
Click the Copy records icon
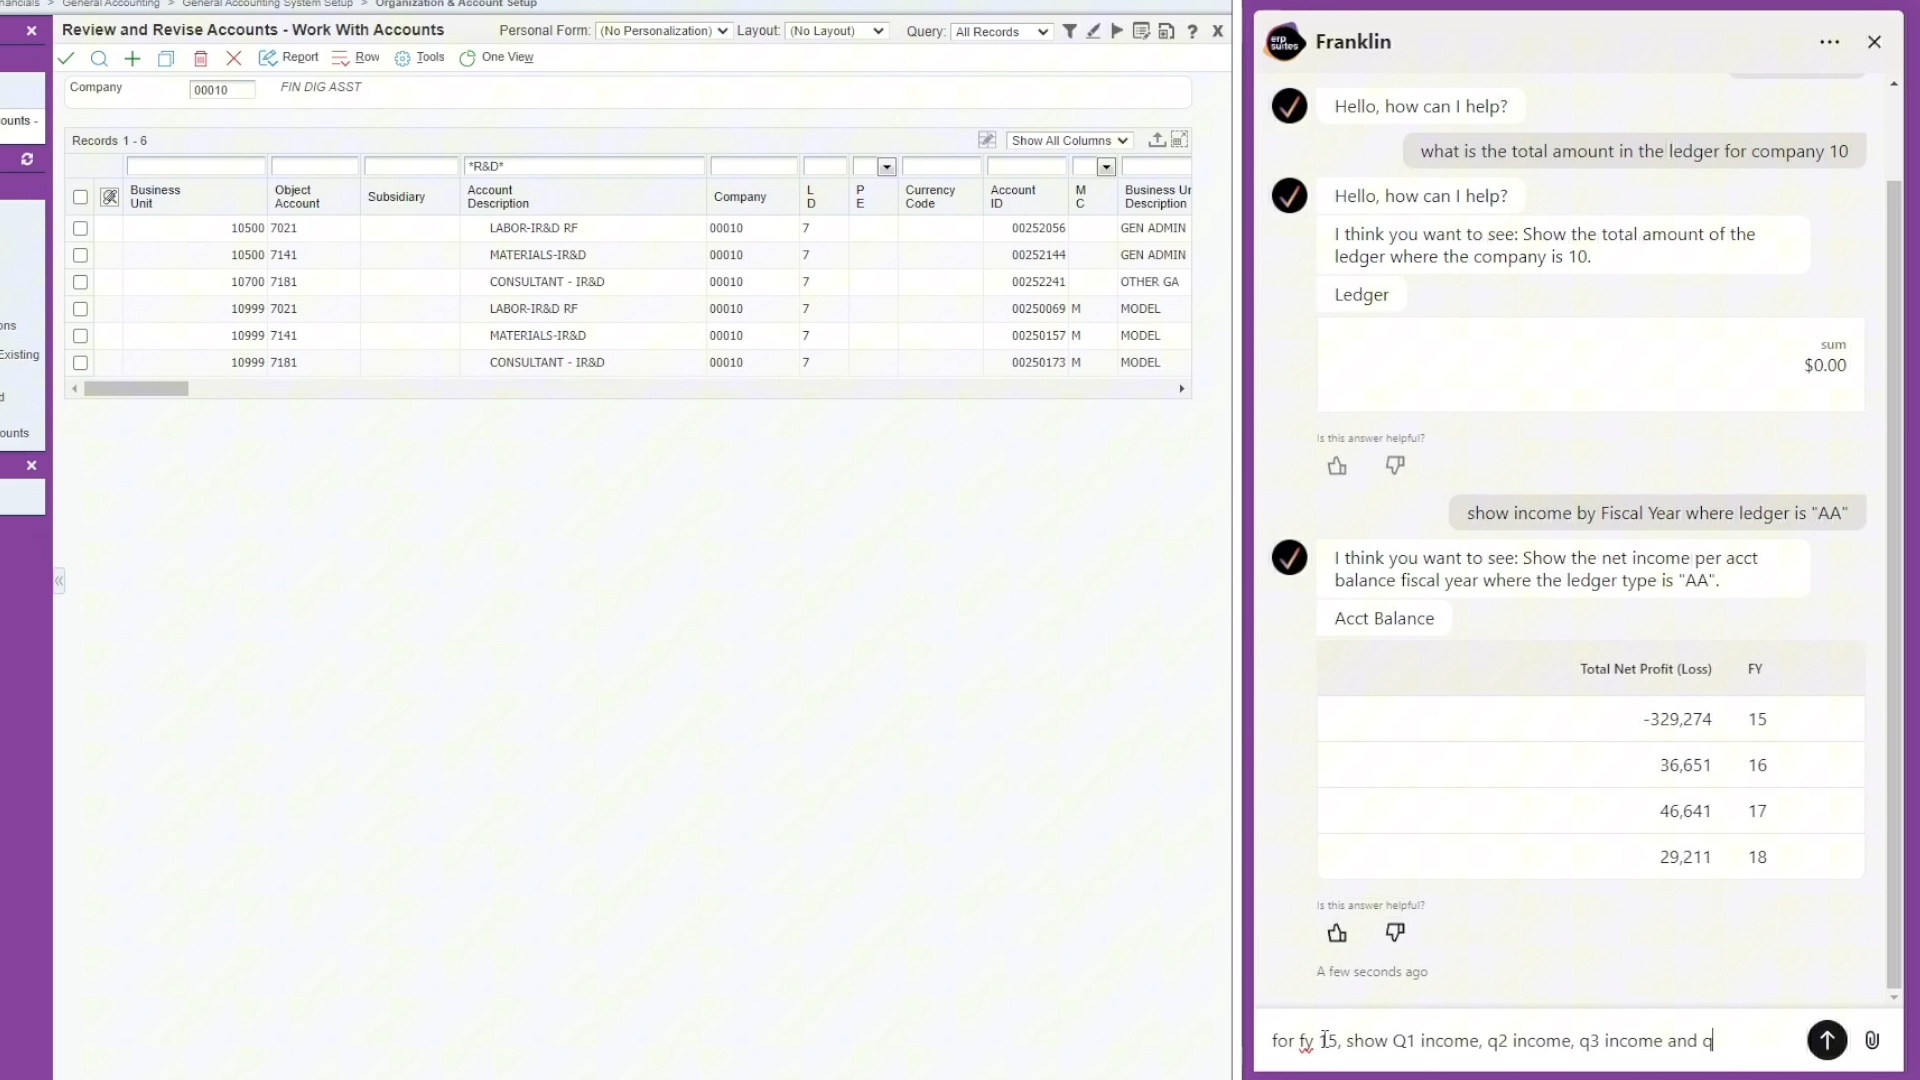click(166, 58)
